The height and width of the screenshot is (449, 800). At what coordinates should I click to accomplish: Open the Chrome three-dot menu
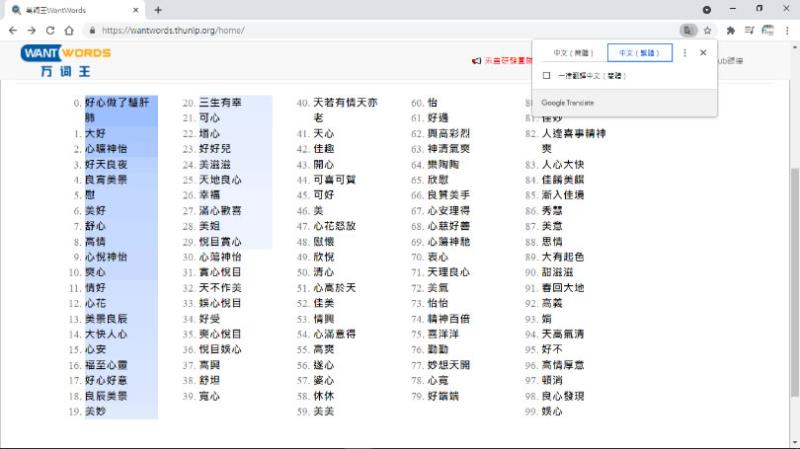point(787,31)
